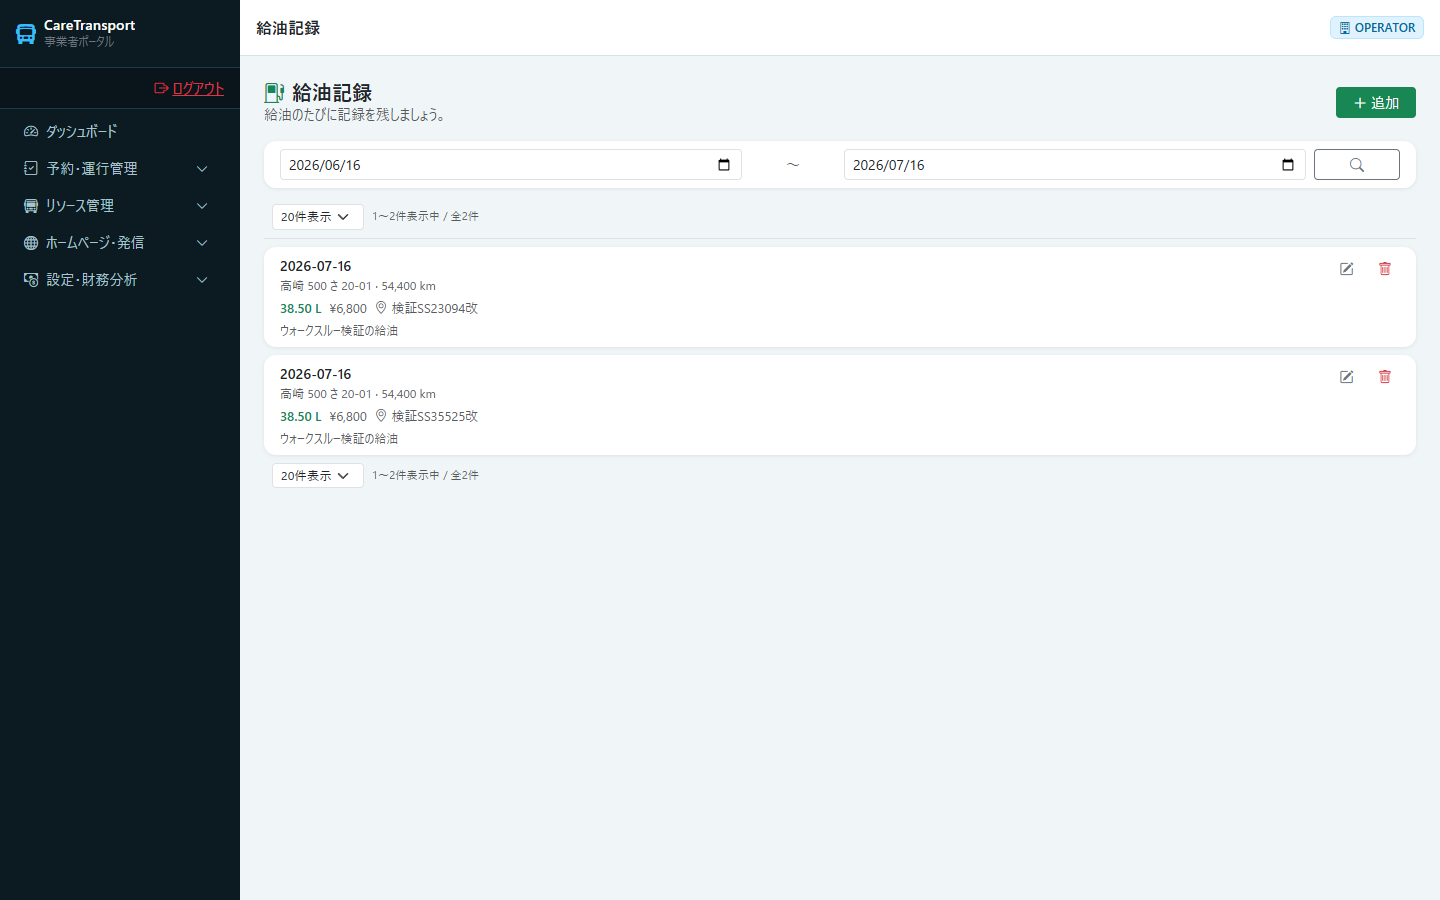Screen dimensions: 1440x900
Task: Click the green 追加 button
Action: tap(1375, 103)
